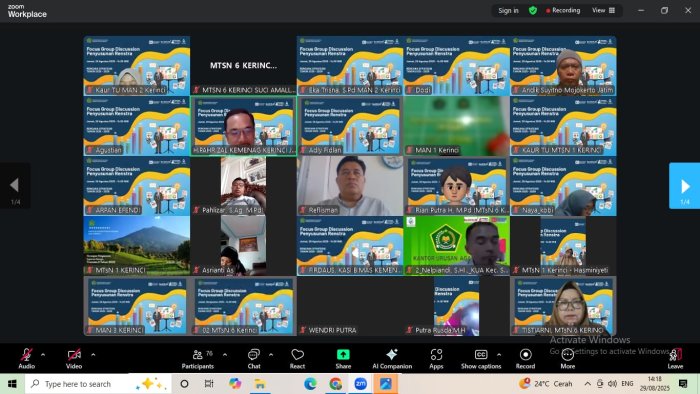Expand Participants options caret
Image resolution: width=700 pixels, height=394 pixels.
(225, 355)
